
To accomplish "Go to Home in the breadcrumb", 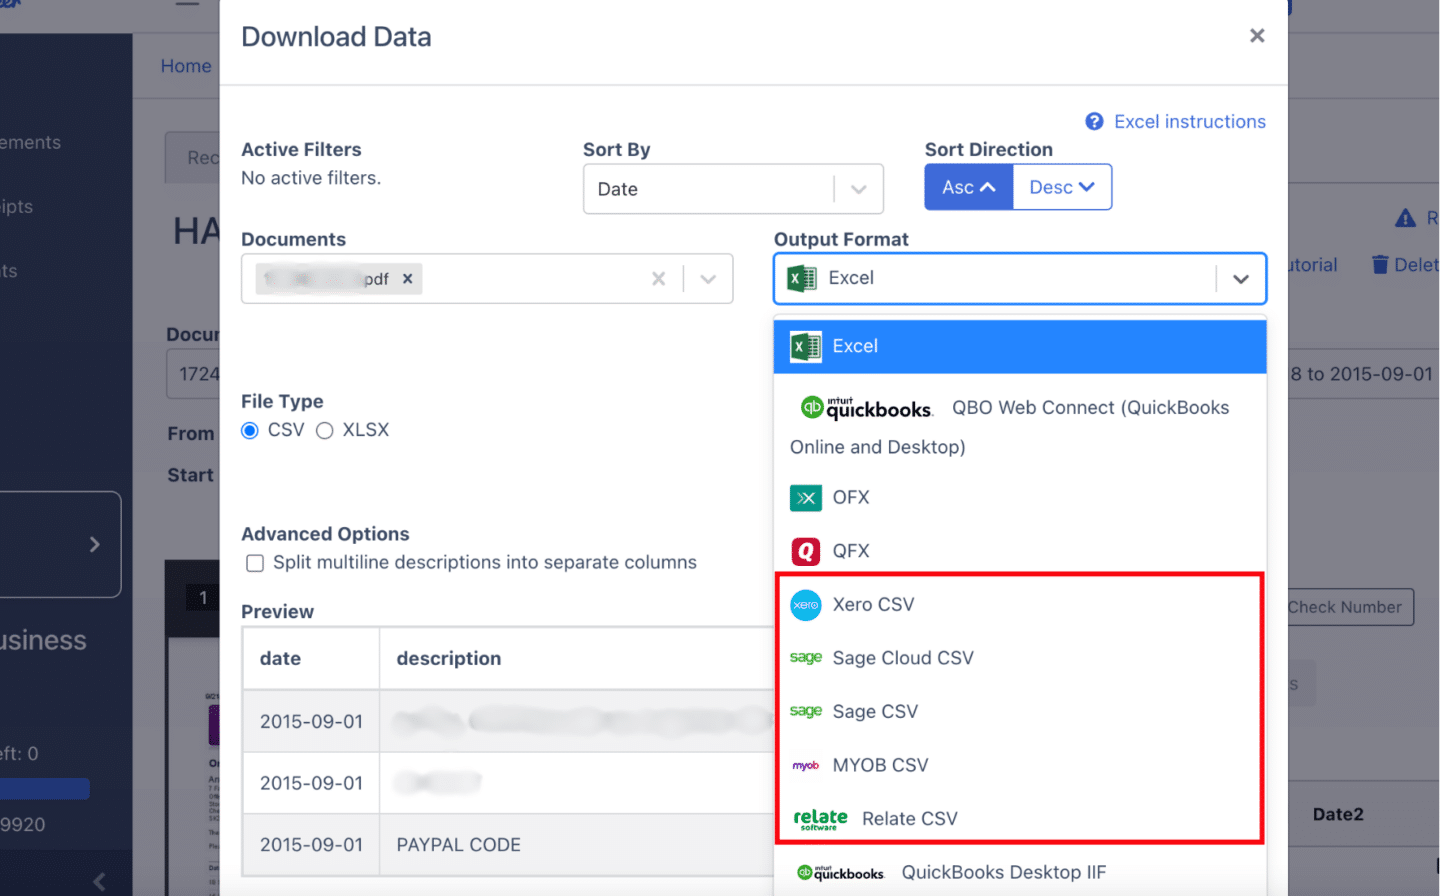I will pos(186,66).
